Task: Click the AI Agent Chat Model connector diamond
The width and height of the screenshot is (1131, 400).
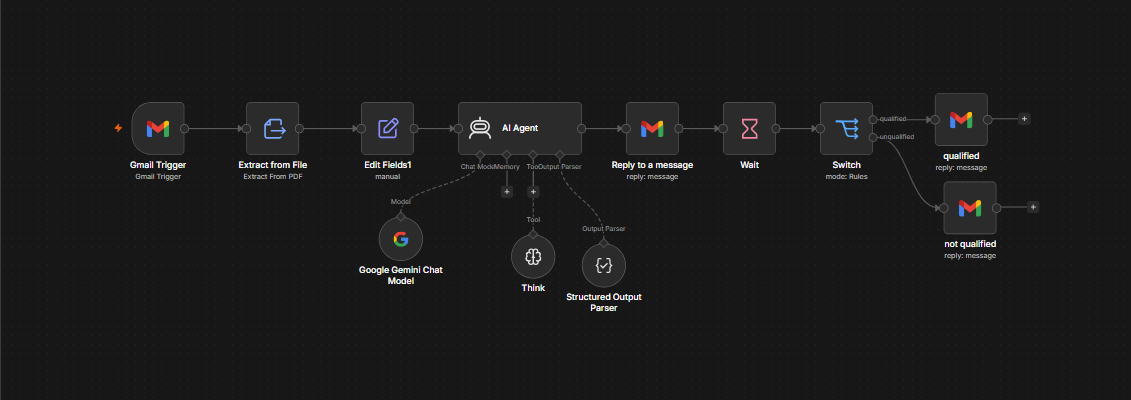Action: click(x=480, y=155)
